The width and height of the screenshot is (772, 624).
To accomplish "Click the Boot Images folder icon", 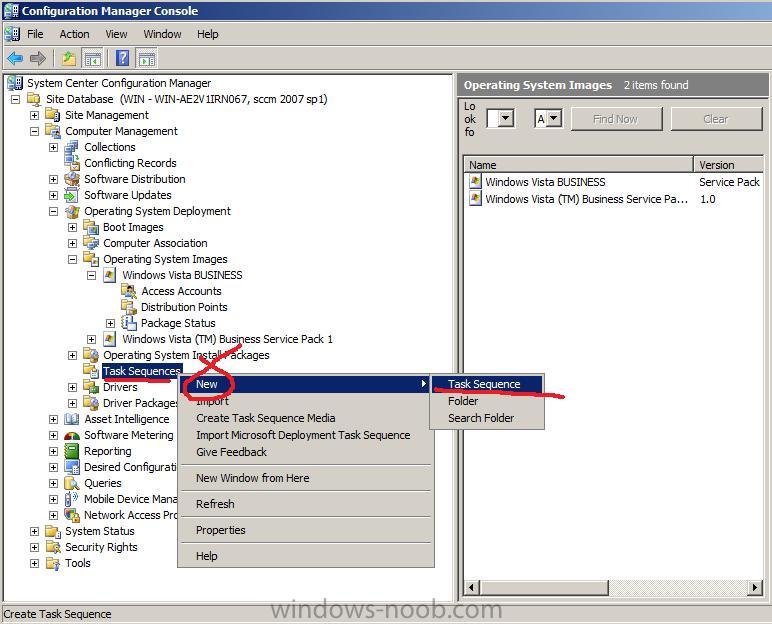I will pyautogui.click(x=91, y=227).
